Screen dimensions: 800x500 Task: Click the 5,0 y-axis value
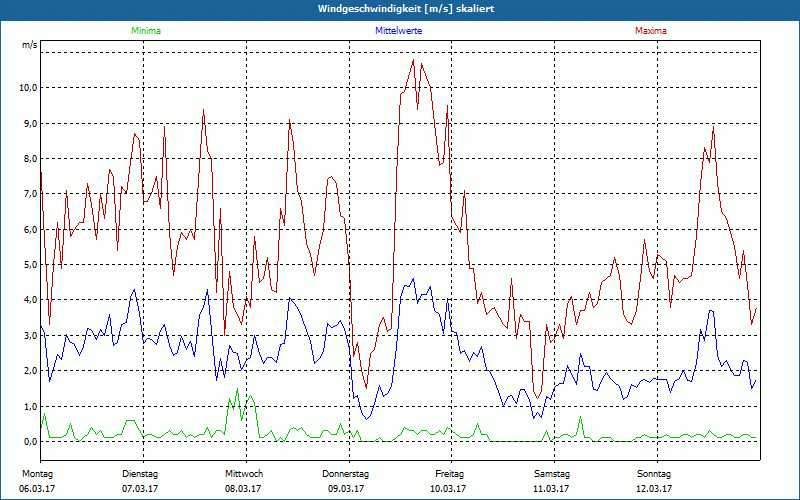click(30, 265)
